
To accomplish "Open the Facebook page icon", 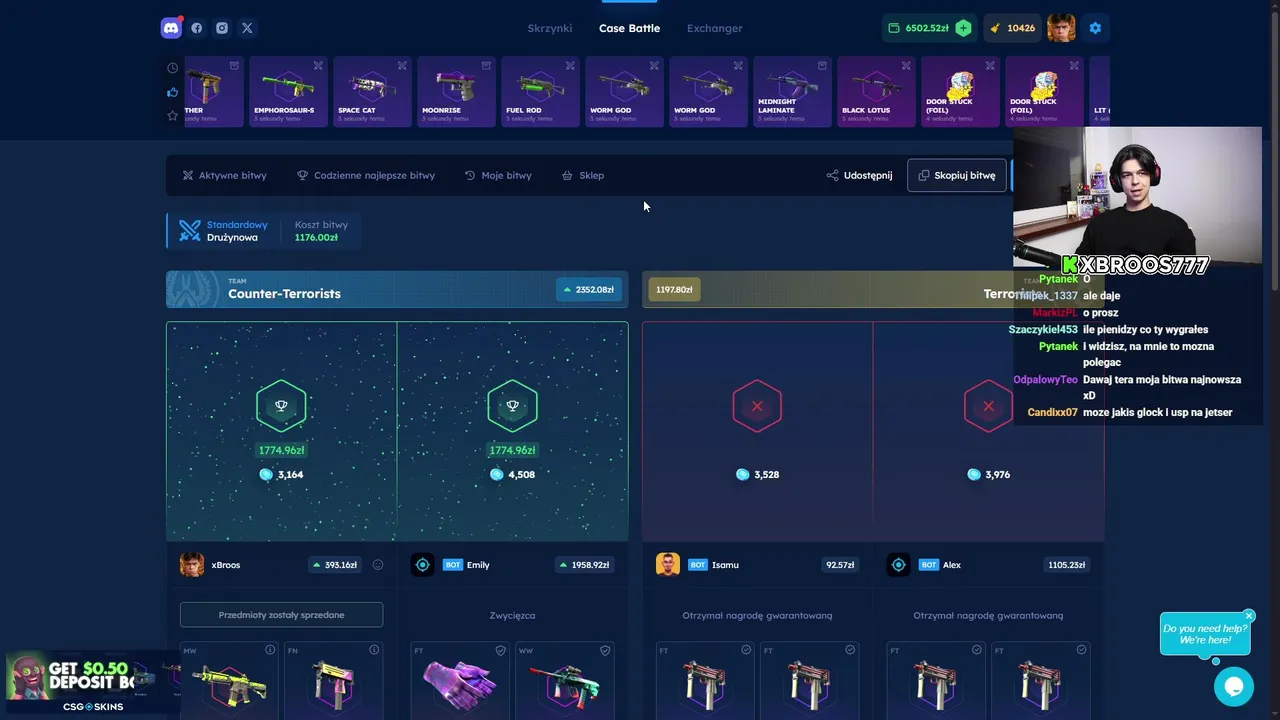I will 197,28.
